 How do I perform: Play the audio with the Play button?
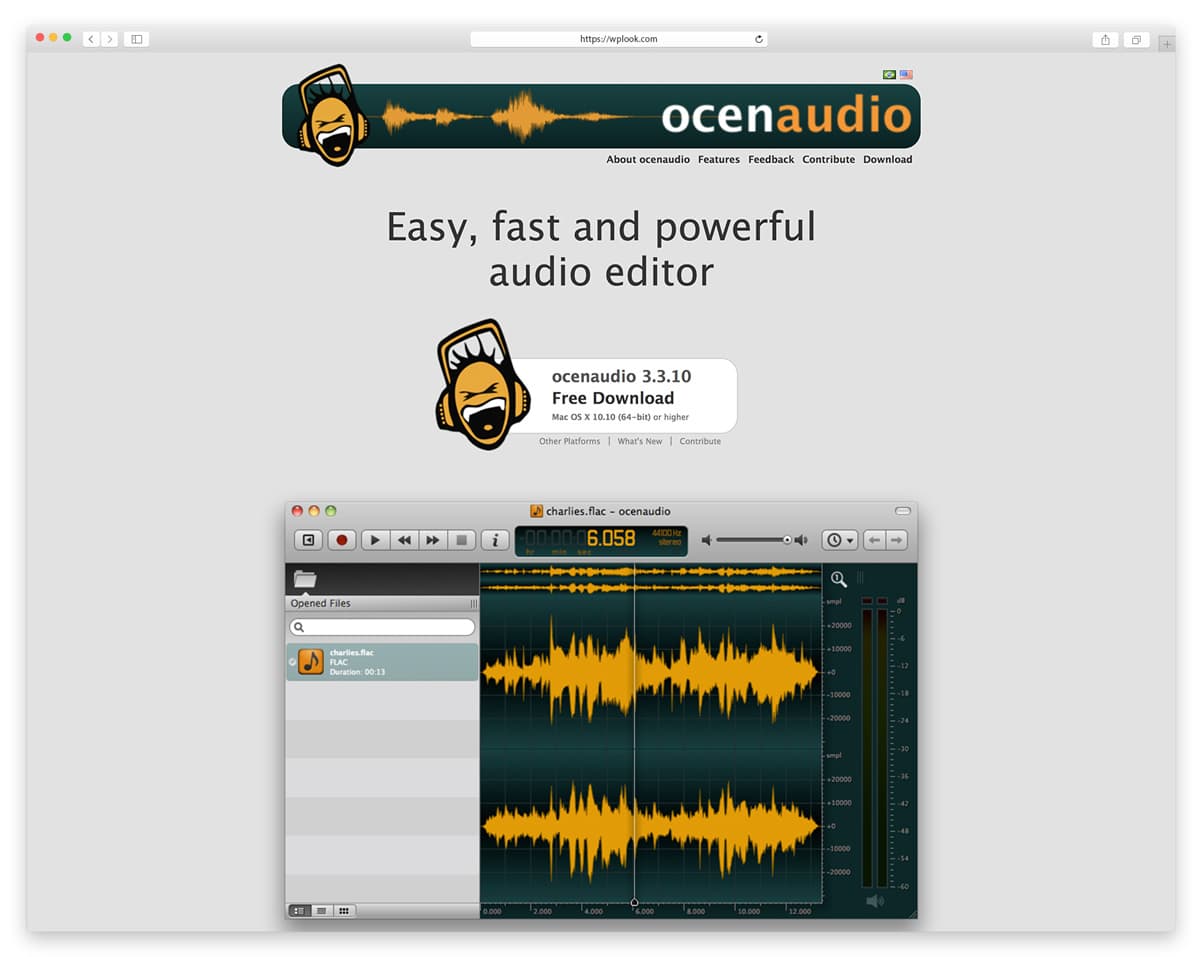click(375, 540)
